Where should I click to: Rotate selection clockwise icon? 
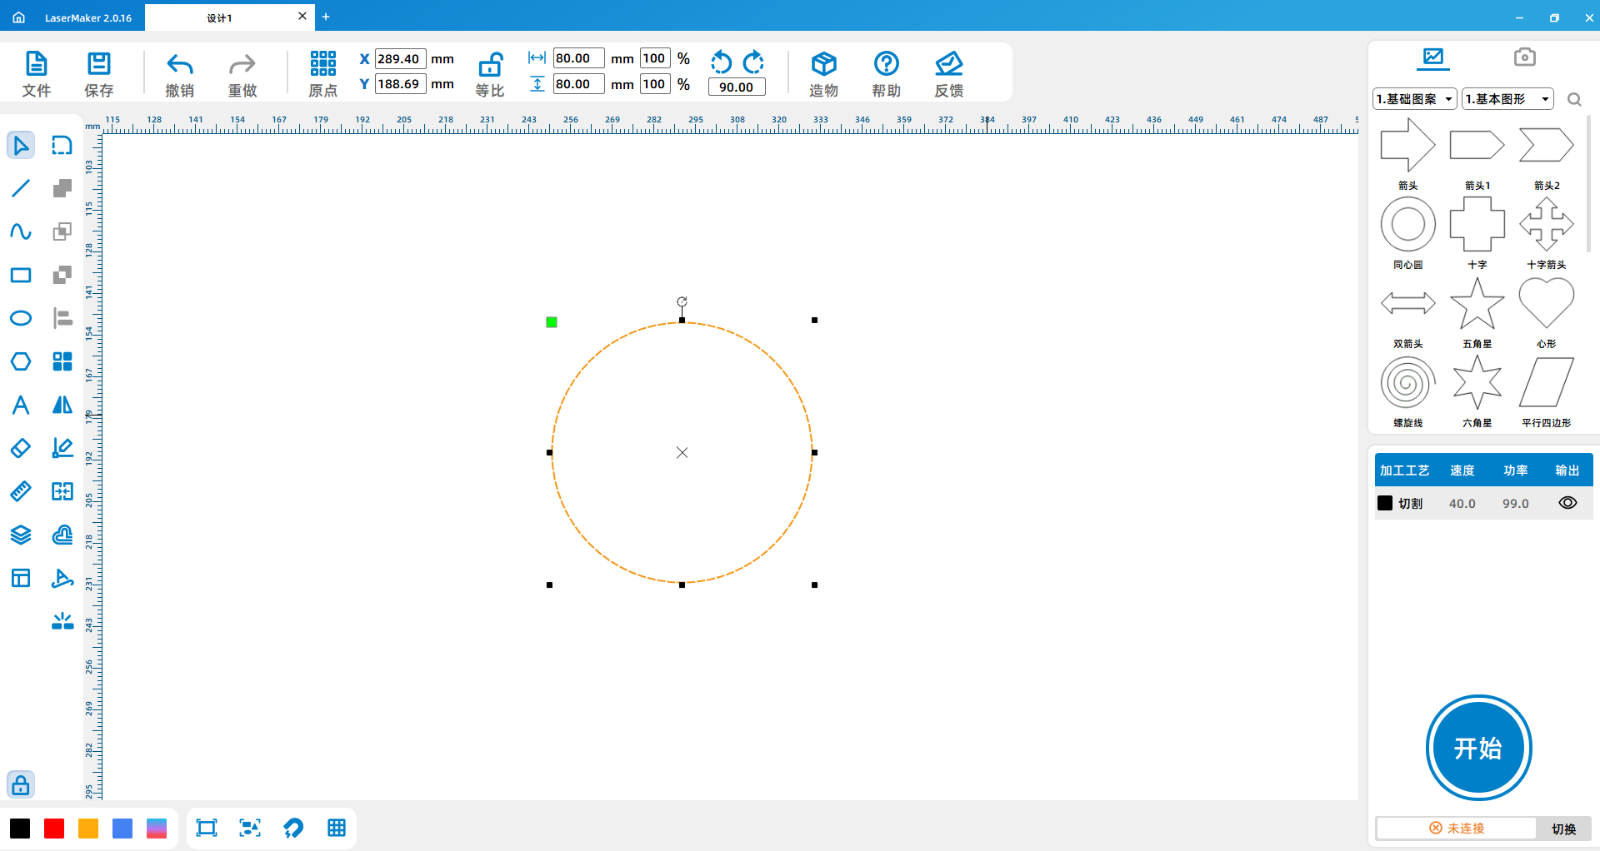754,62
